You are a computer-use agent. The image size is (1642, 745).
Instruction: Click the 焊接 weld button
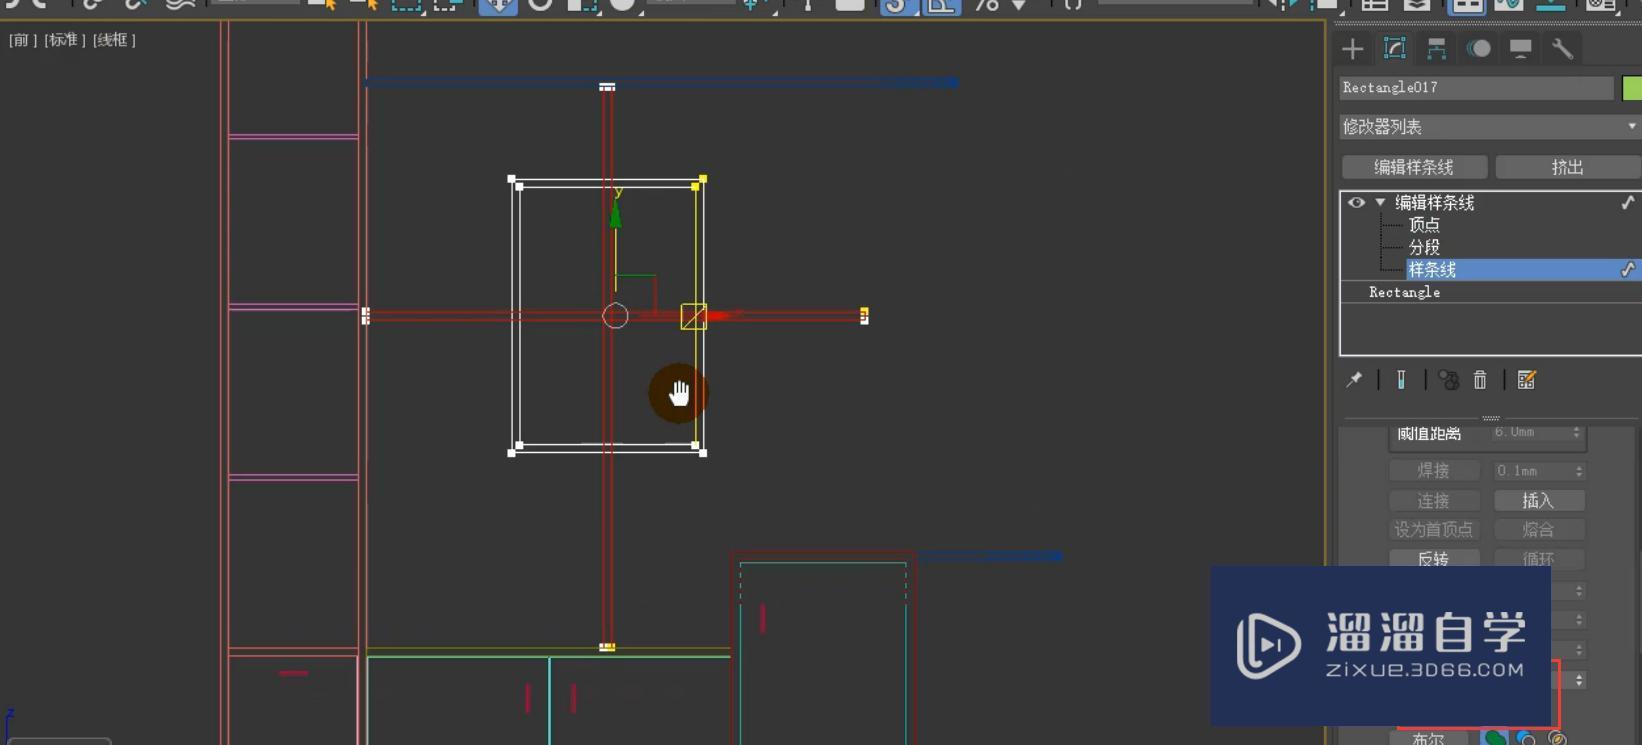(1433, 470)
